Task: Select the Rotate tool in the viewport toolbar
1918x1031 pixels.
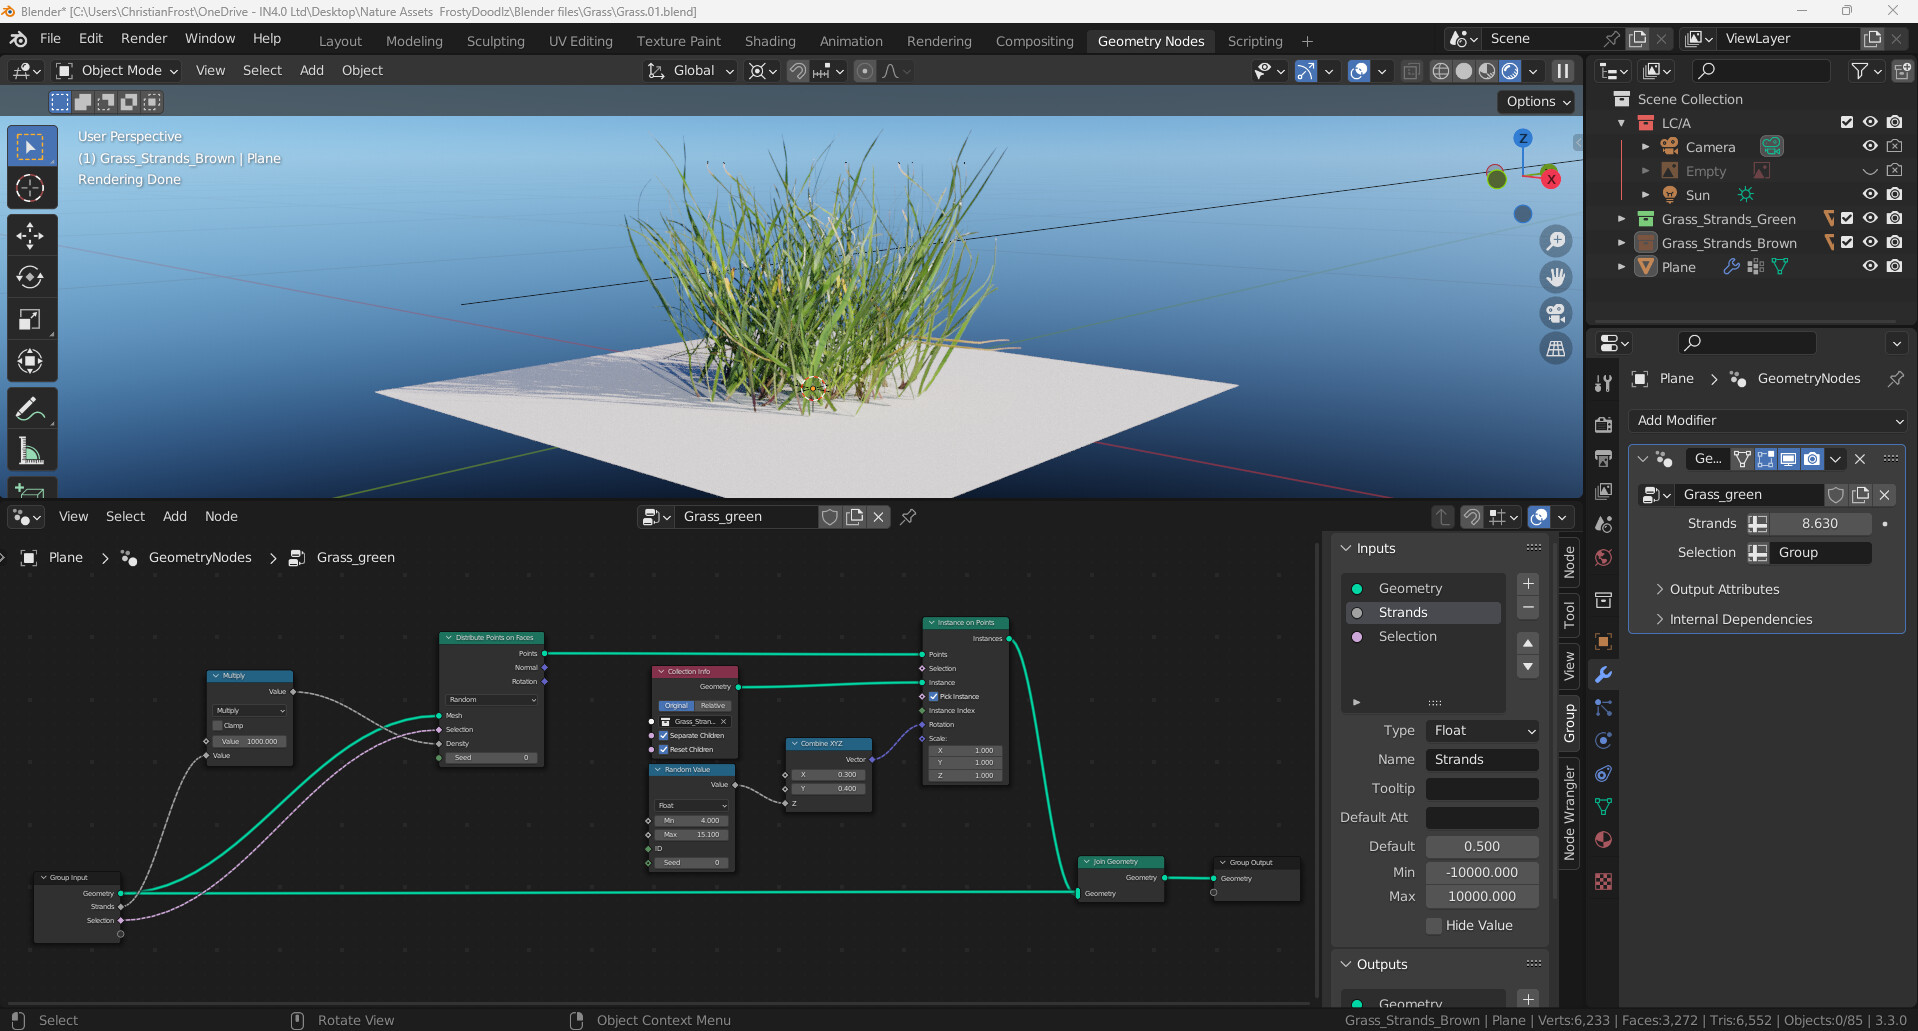Action: 32,277
